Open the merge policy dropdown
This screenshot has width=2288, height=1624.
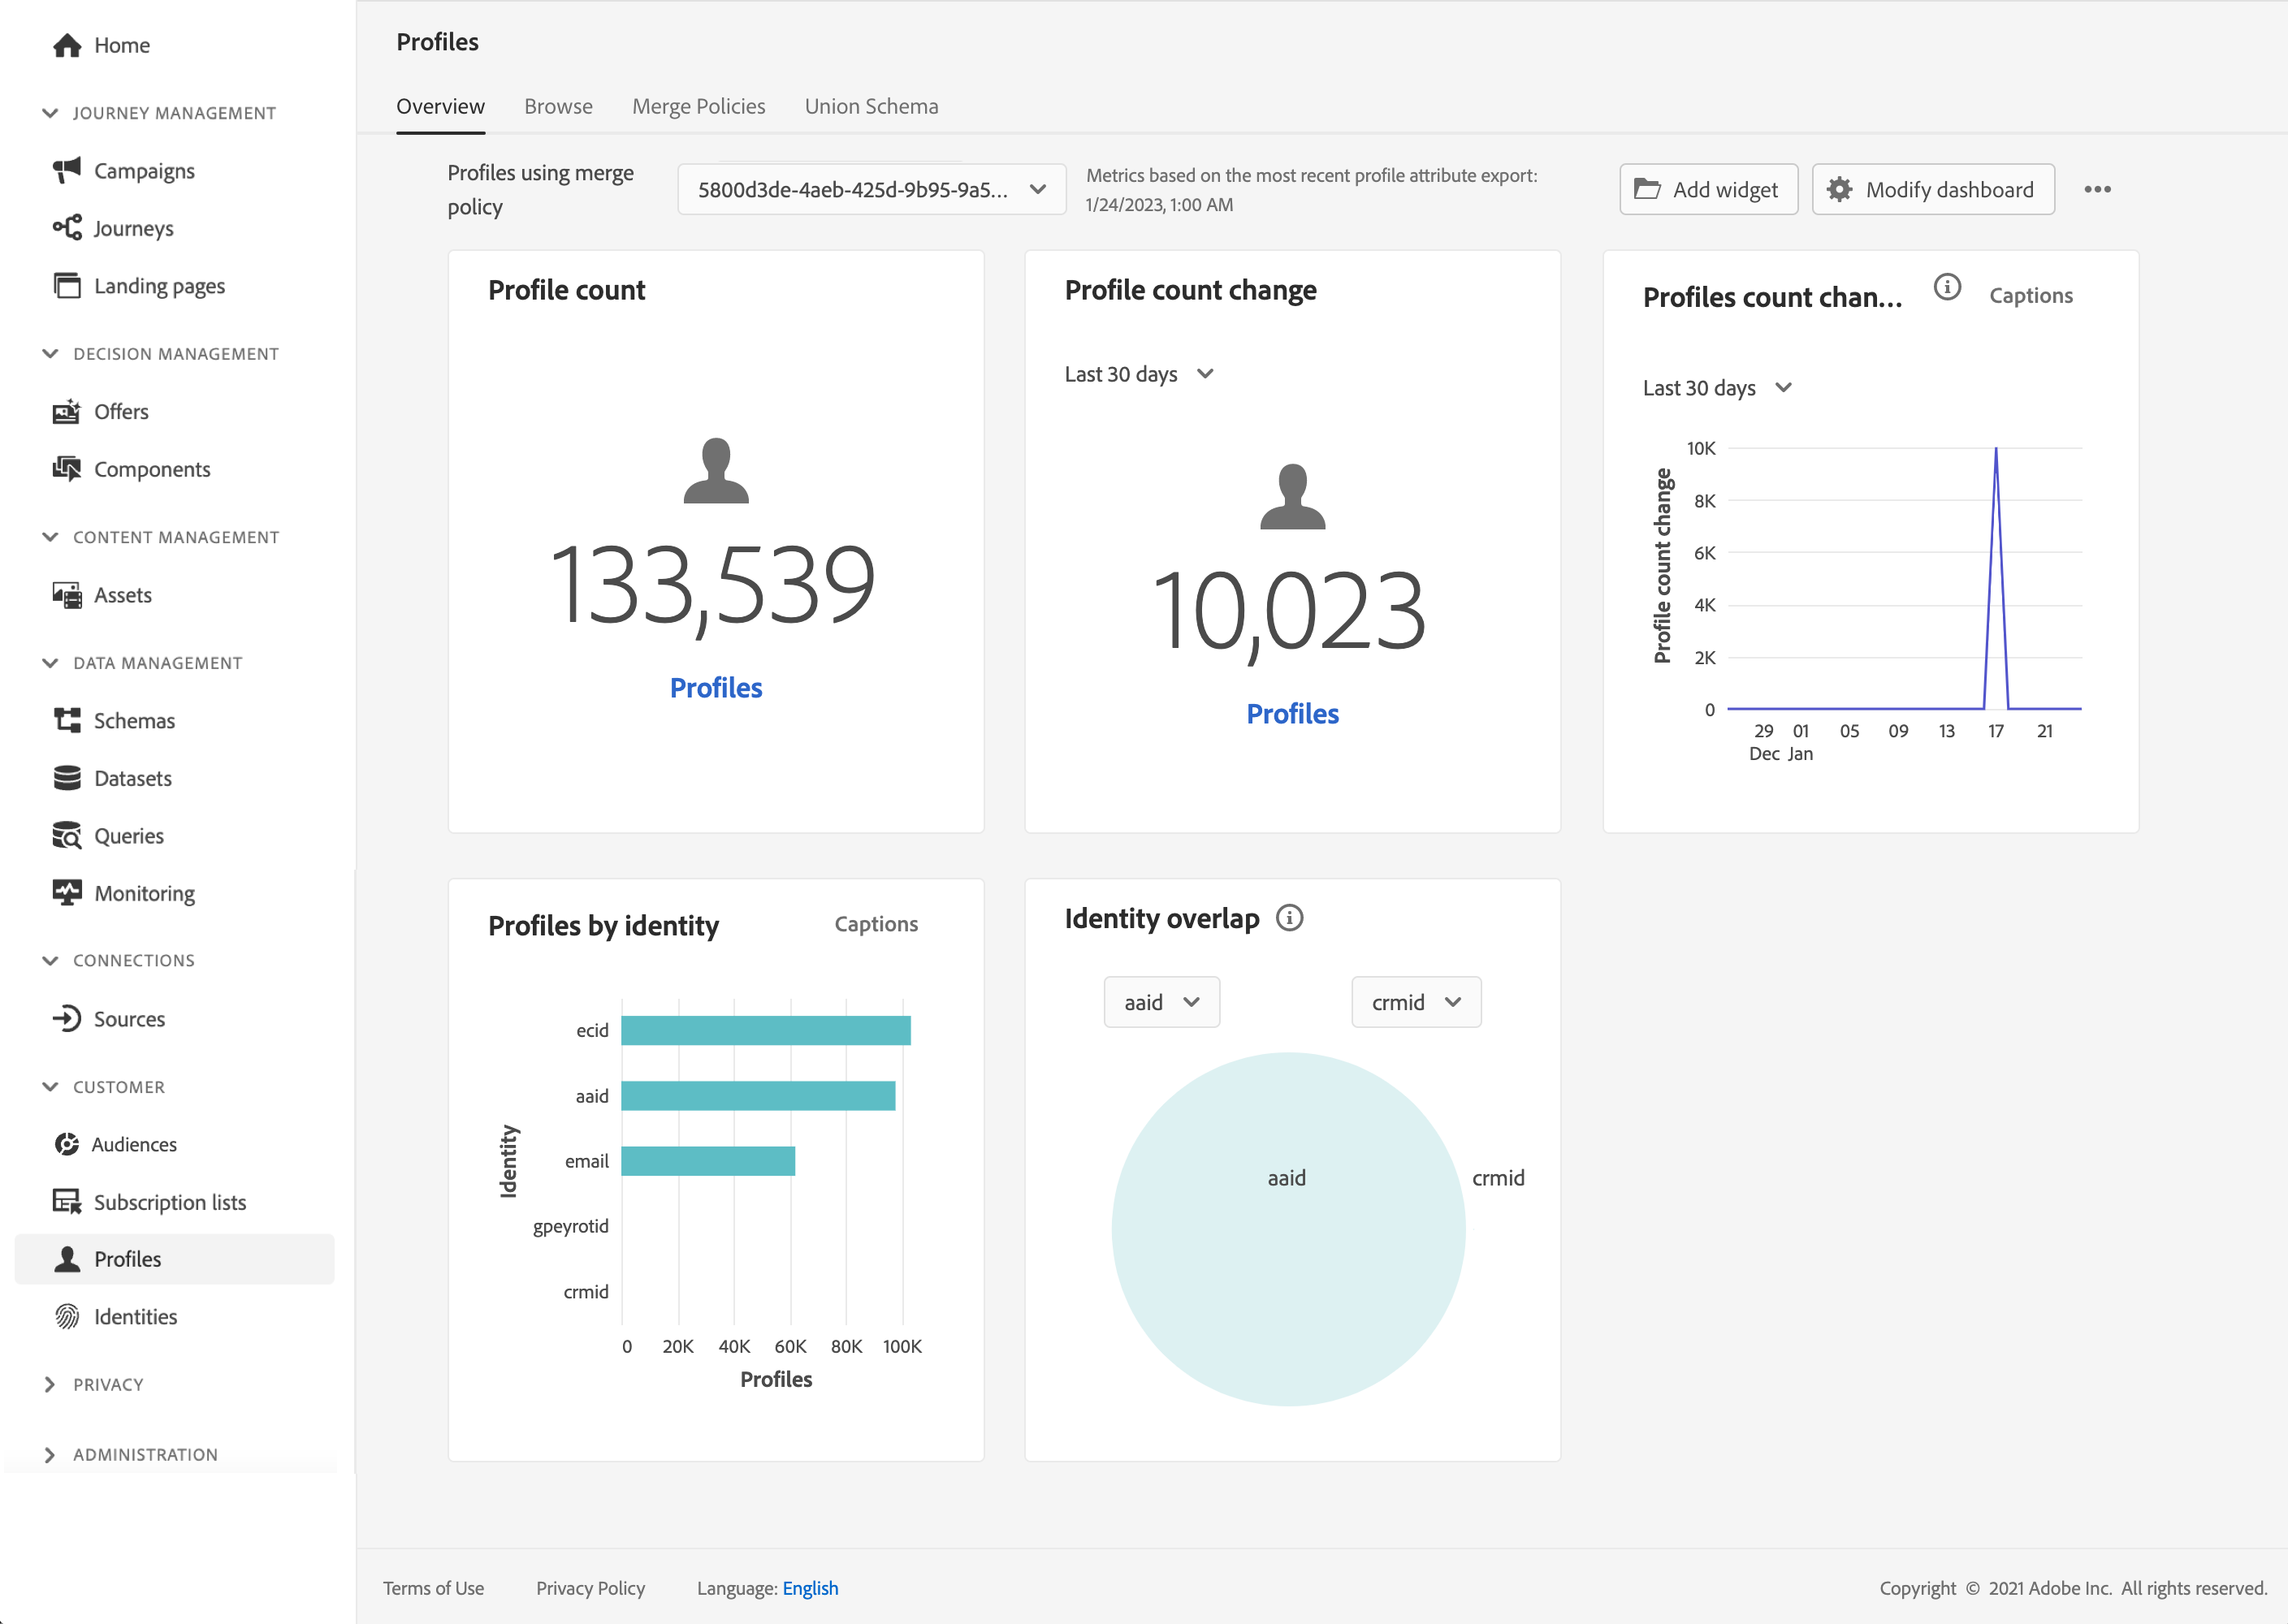871,190
